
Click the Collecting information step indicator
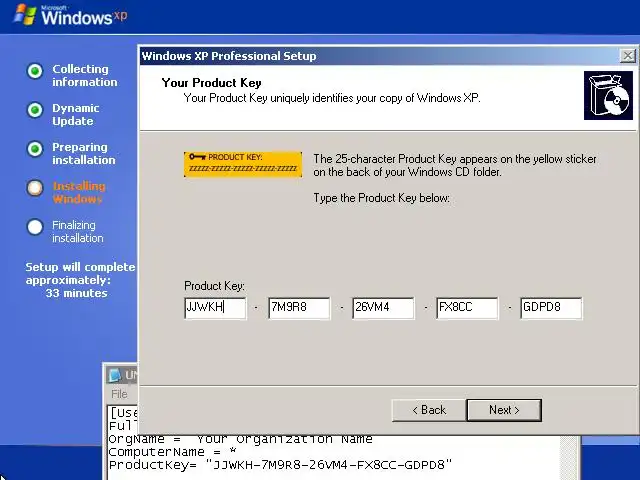click(x=35, y=71)
